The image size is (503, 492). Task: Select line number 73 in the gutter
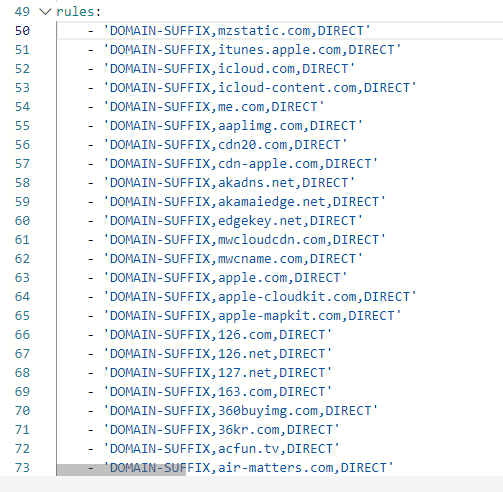[x=22, y=468]
